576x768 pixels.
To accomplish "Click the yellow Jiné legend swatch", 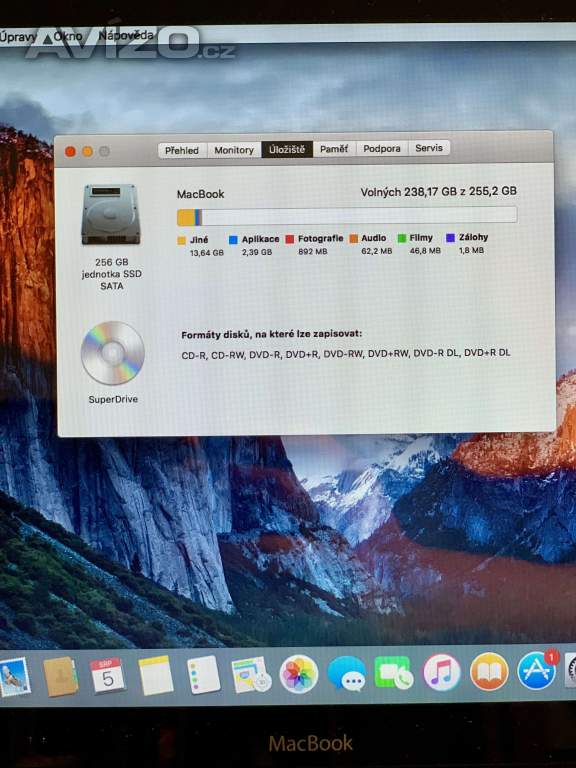I will coord(182,240).
